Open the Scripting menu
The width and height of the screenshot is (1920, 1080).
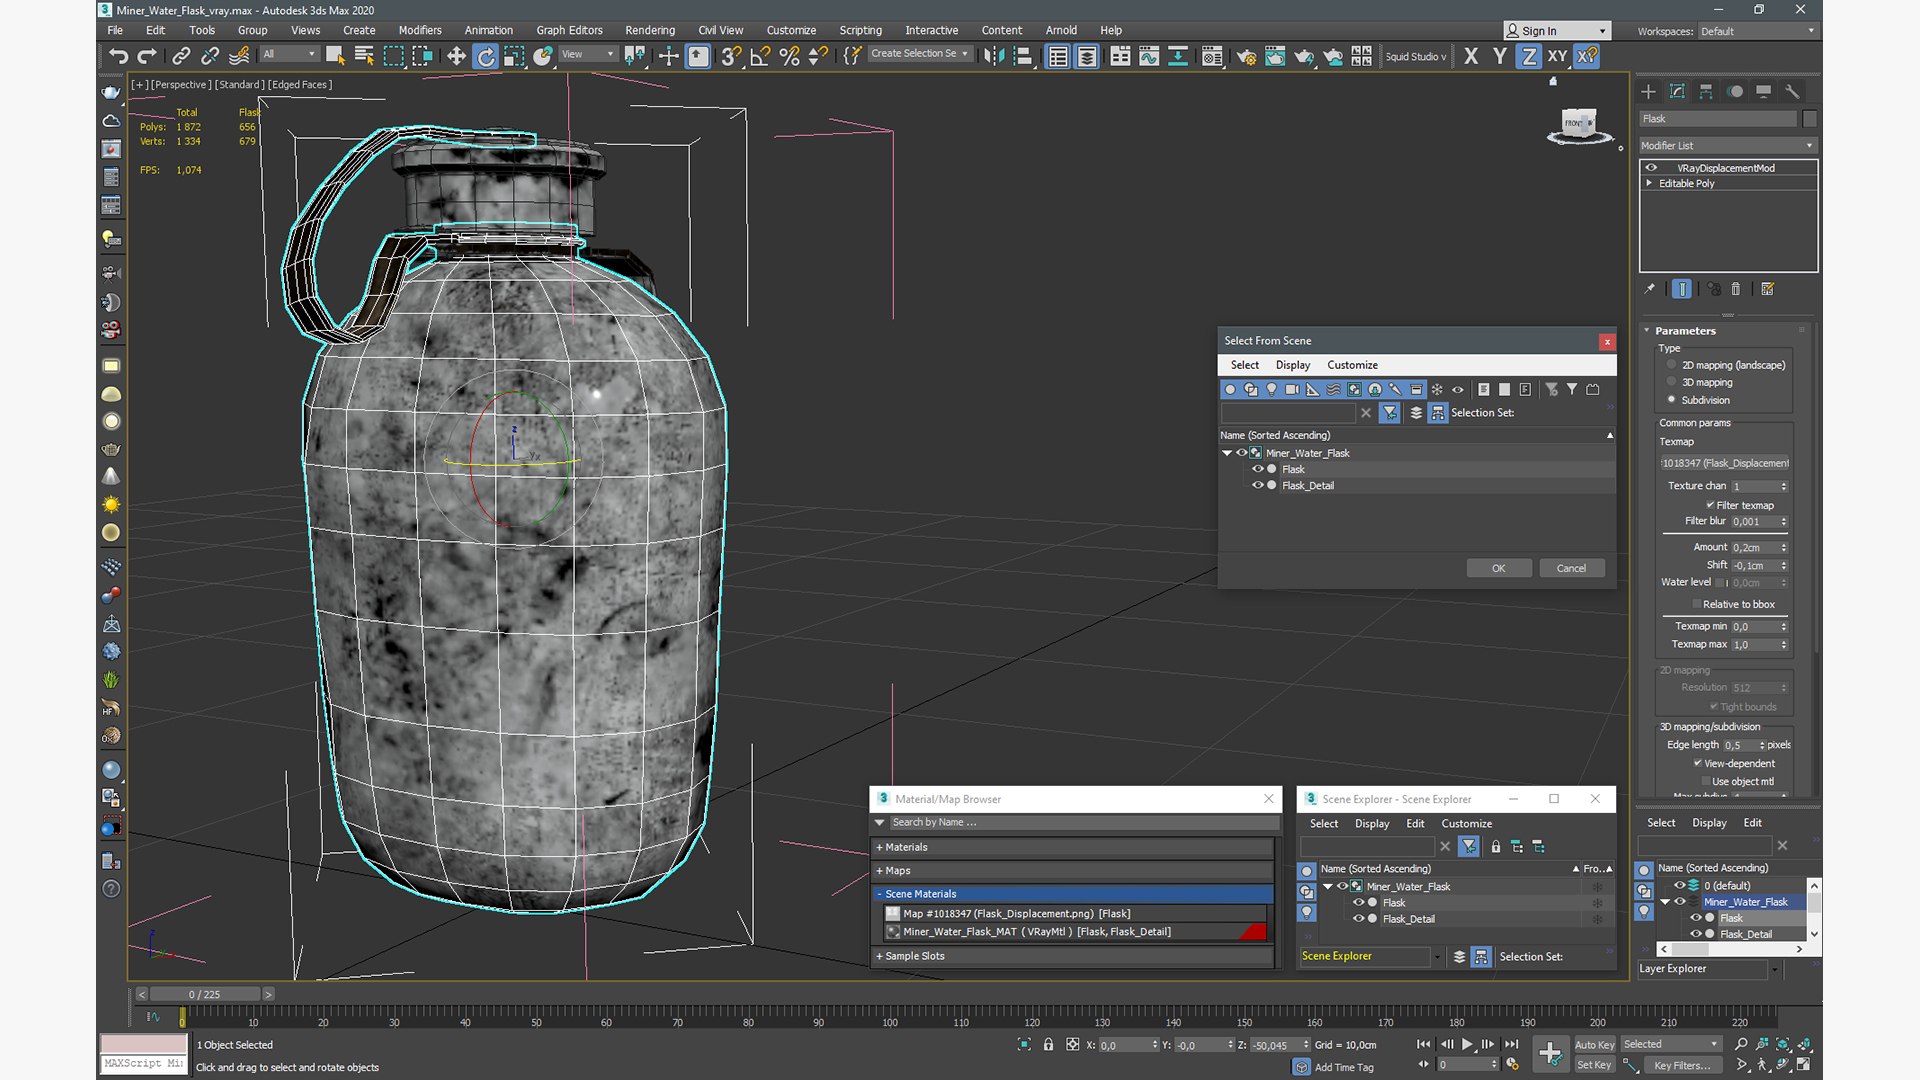(860, 30)
